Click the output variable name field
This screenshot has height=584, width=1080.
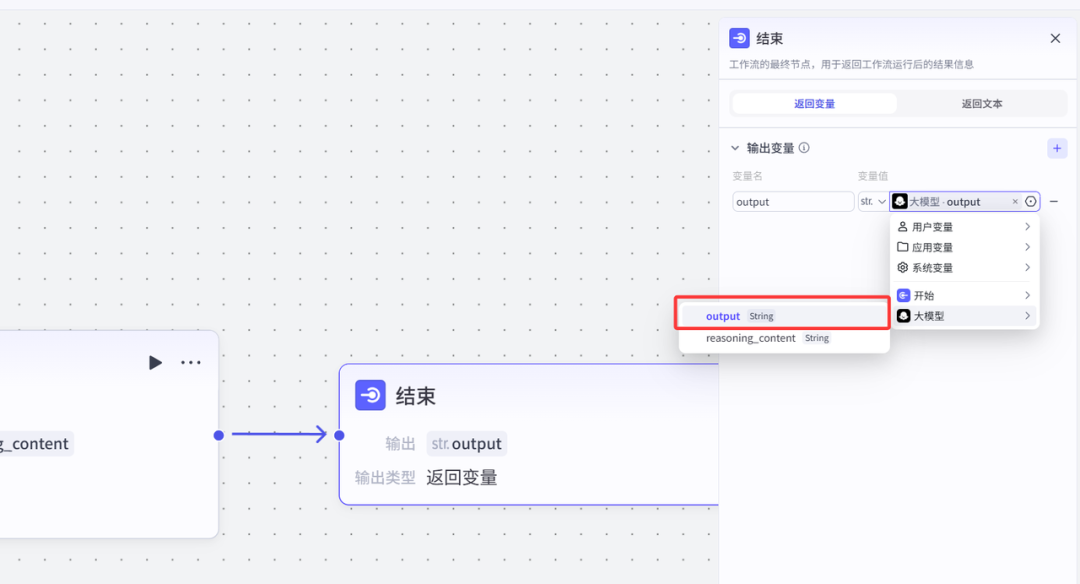[x=793, y=202]
